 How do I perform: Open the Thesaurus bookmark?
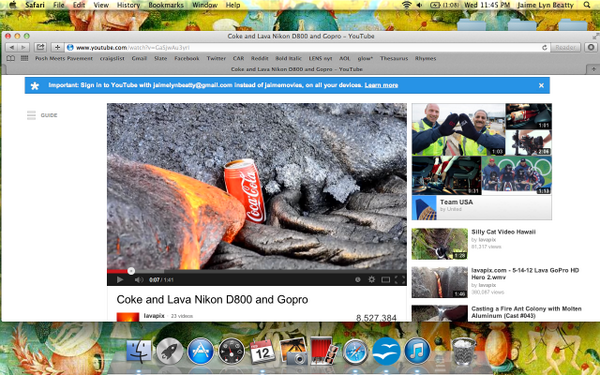point(394,59)
